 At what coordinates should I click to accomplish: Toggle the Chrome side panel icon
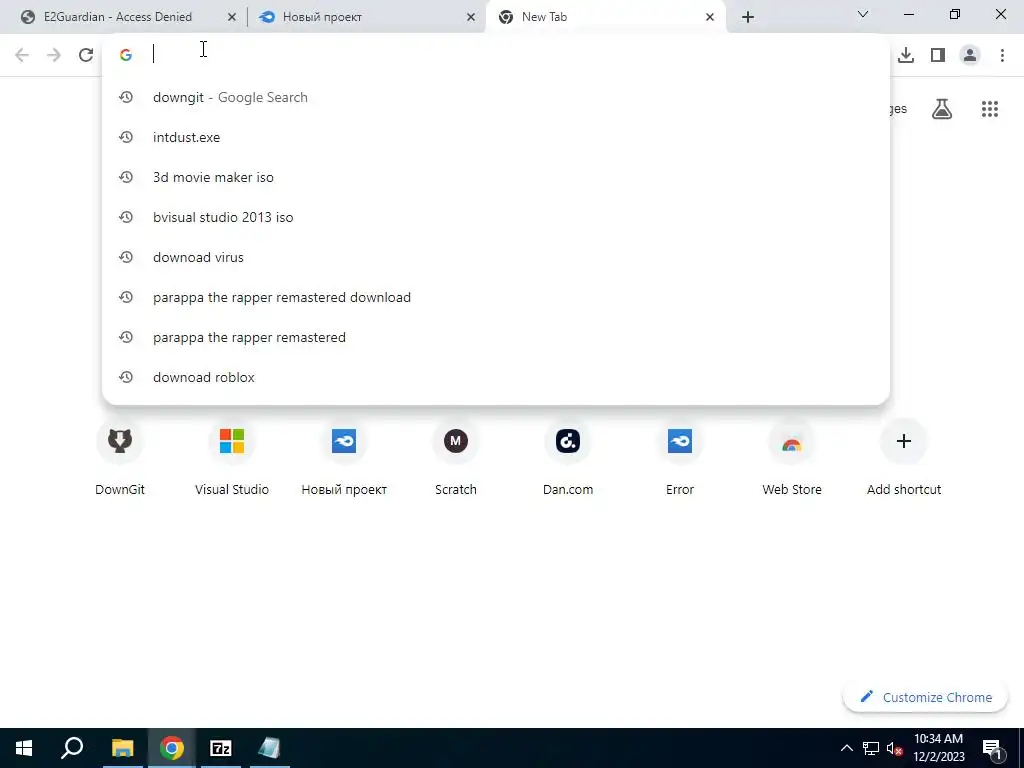pyautogui.click(x=938, y=55)
